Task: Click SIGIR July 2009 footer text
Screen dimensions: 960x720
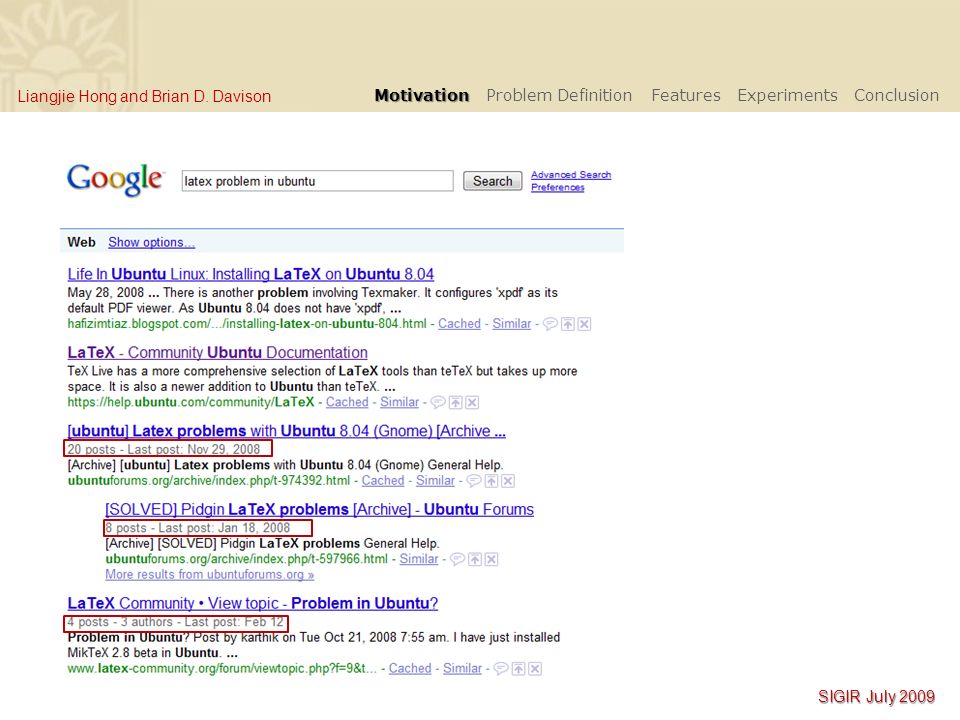Action: point(876,697)
